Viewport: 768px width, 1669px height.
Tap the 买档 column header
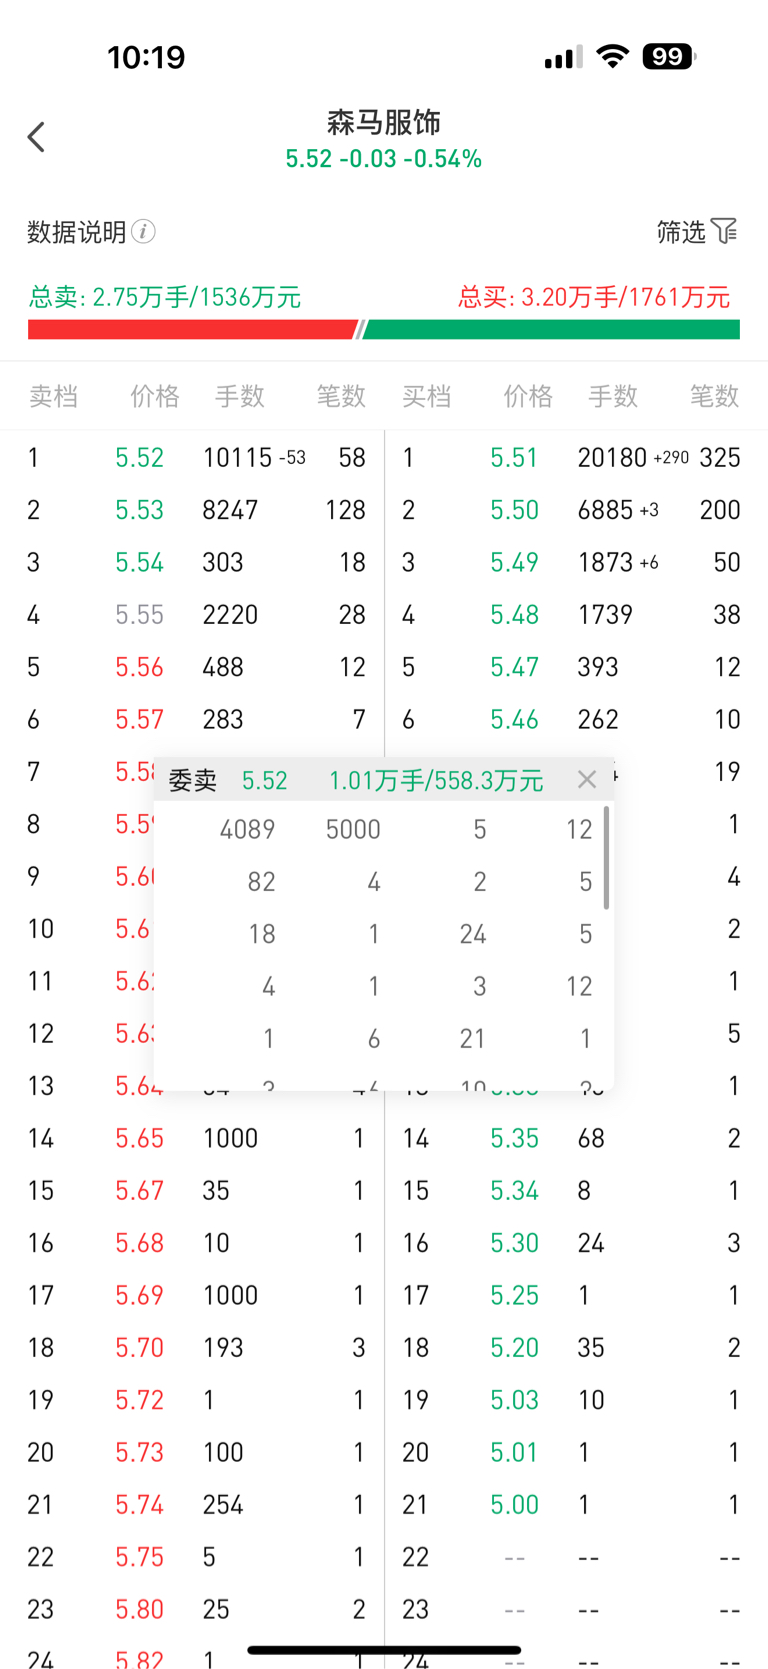(x=427, y=396)
